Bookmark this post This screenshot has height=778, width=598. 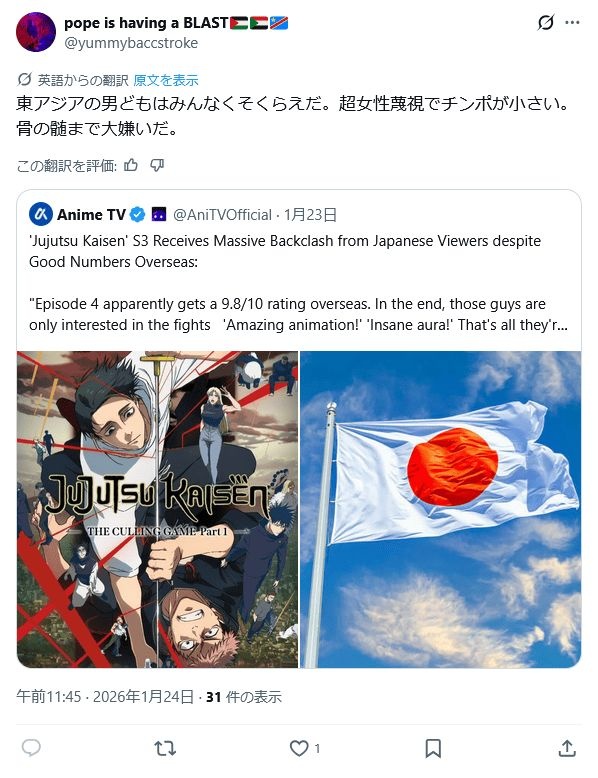click(433, 748)
